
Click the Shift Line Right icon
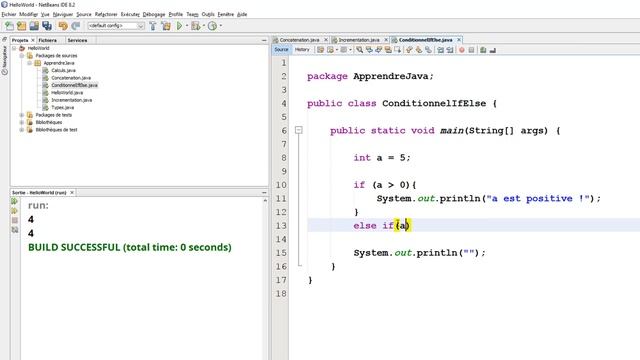coord(450,50)
